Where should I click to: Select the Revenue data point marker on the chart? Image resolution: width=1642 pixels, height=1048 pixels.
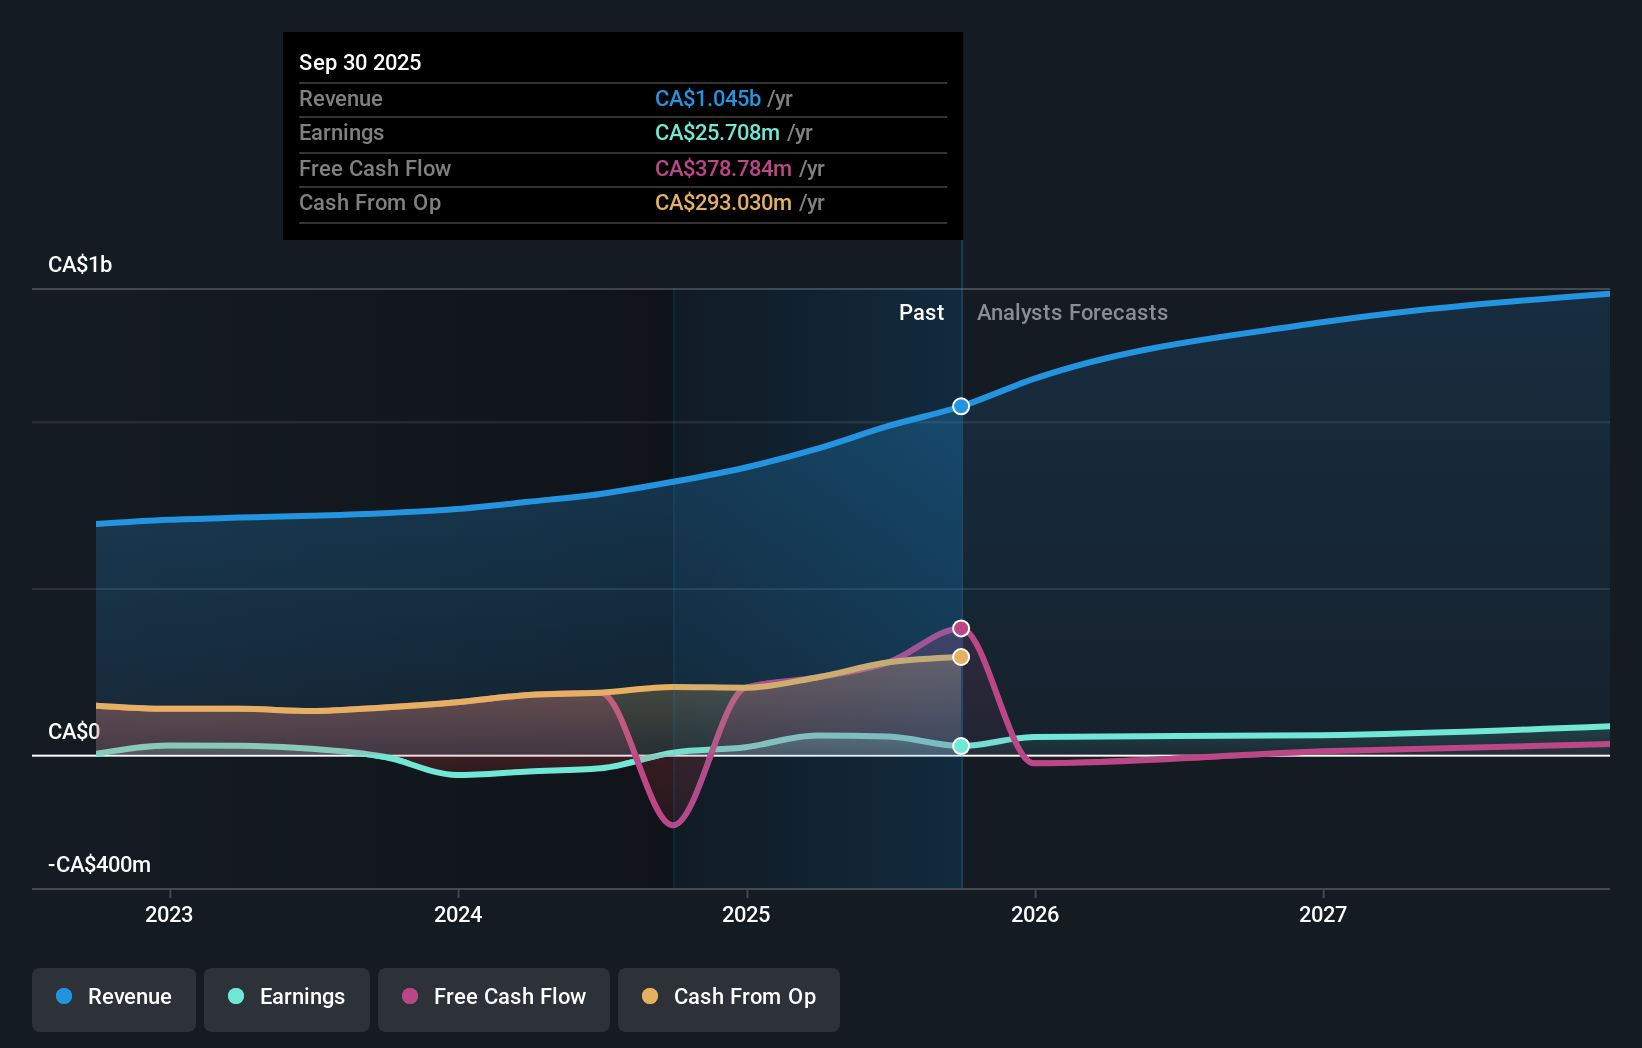click(960, 406)
